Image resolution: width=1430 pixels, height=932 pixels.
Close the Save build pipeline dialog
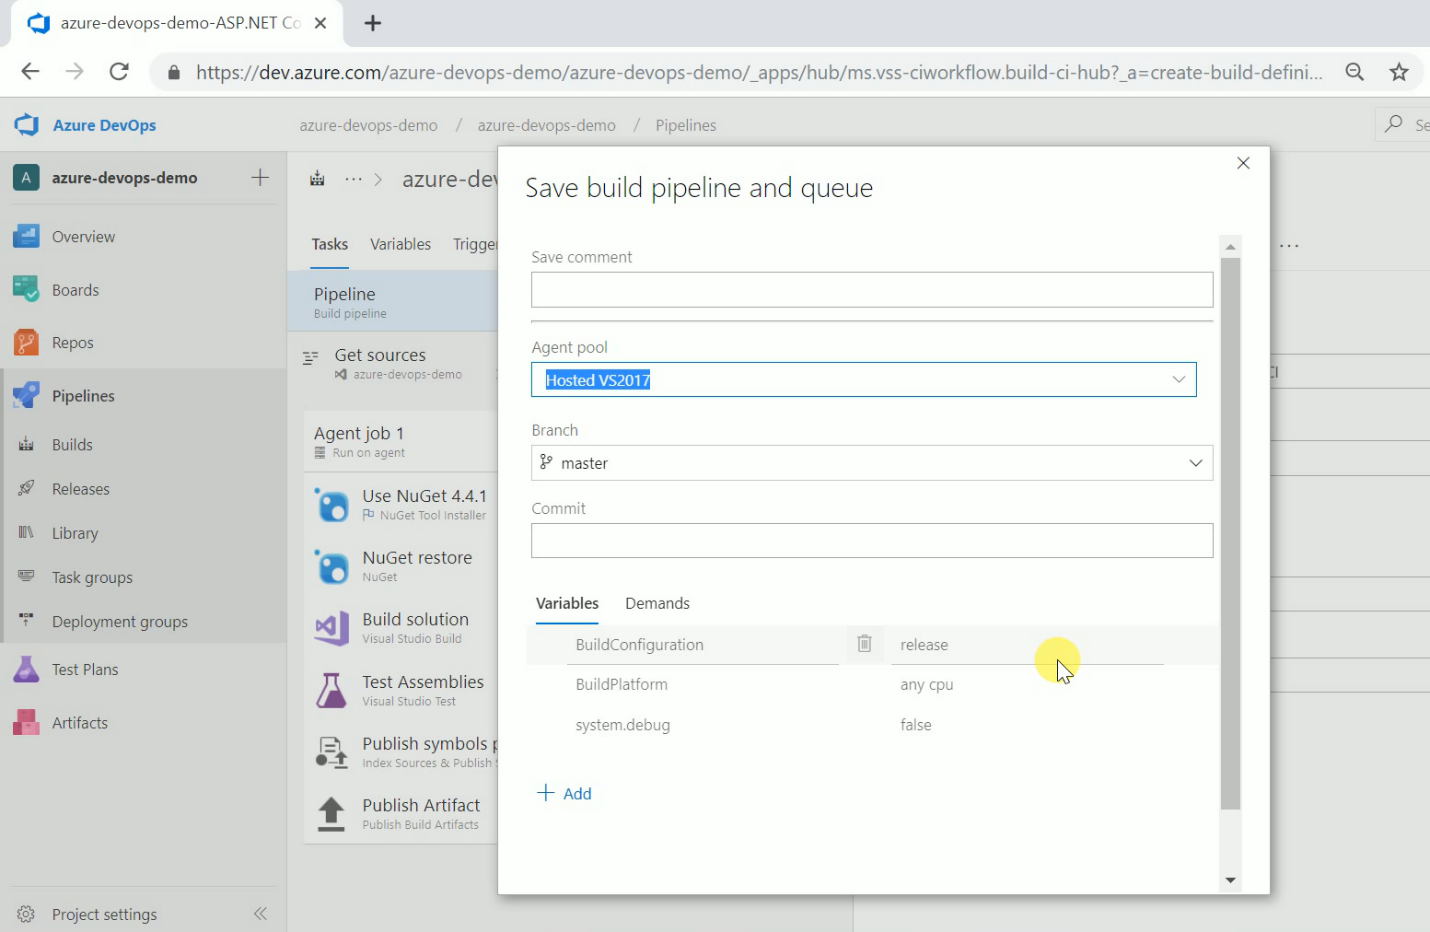pyautogui.click(x=1243, y=163)
